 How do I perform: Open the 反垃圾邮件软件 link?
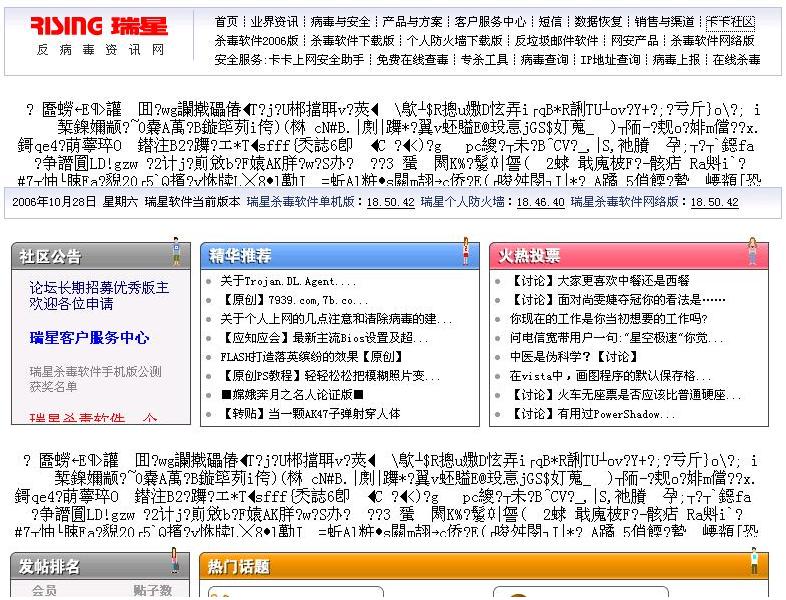coord(556,41)
